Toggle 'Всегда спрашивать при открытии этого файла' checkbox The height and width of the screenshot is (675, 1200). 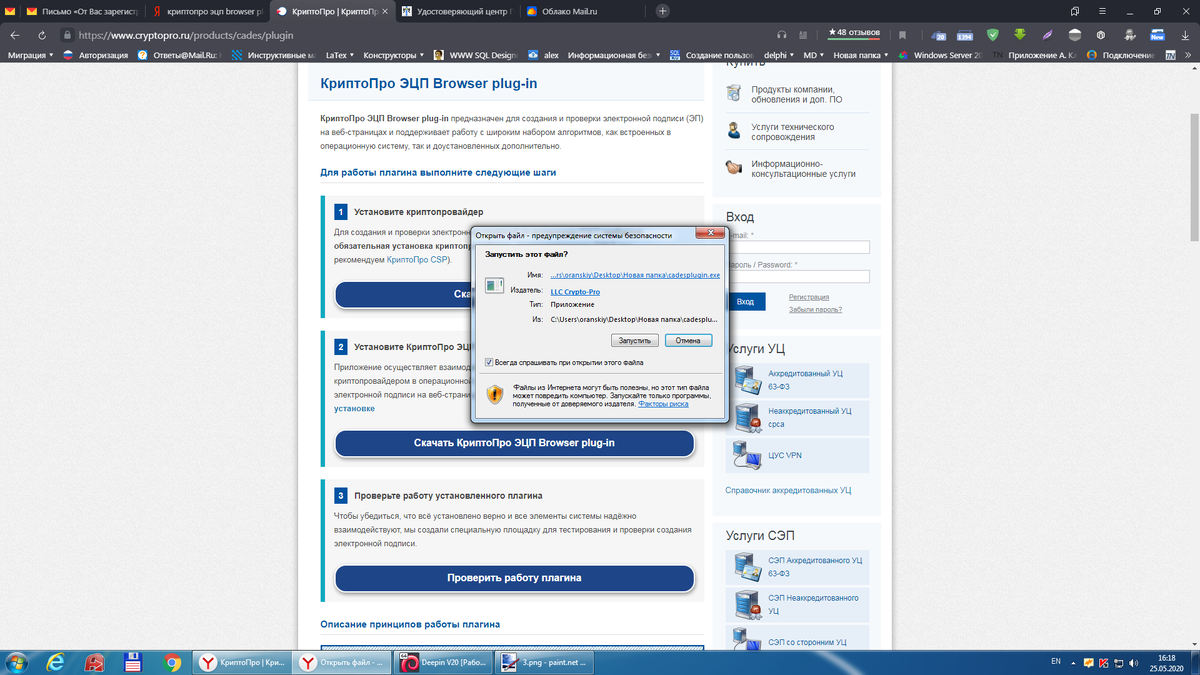pyautogui.click(x=489, y=362)
